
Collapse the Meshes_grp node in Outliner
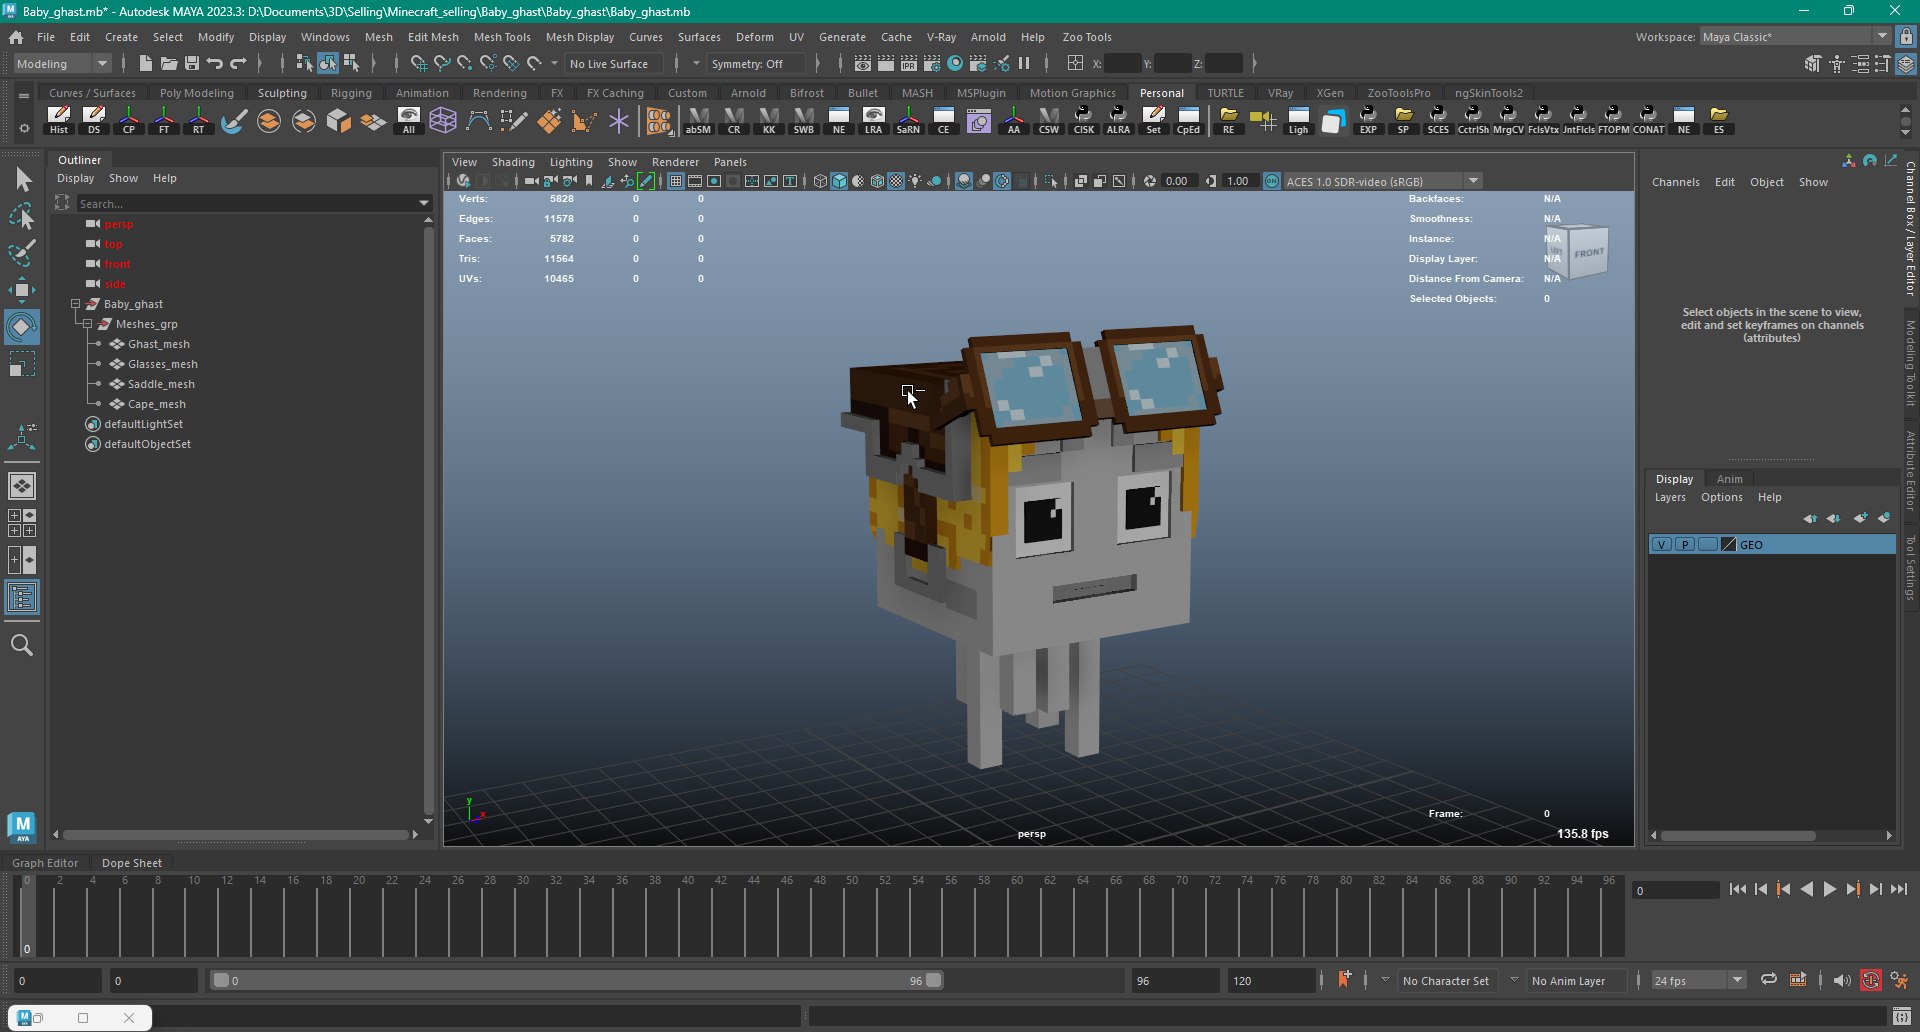[87, 324]
